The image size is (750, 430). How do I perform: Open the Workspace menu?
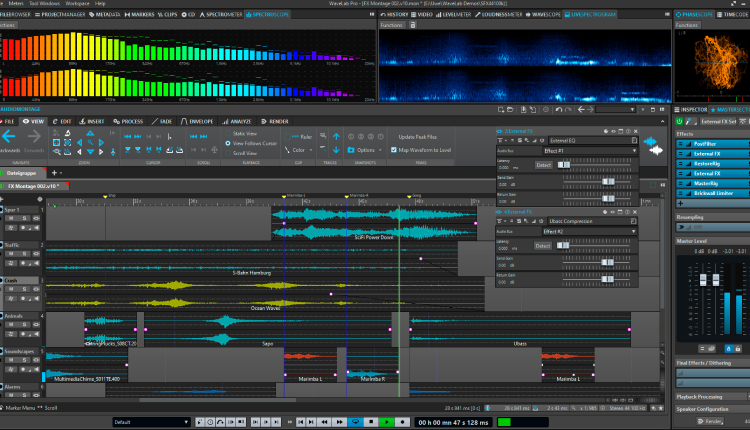click(x=77, y=3)
